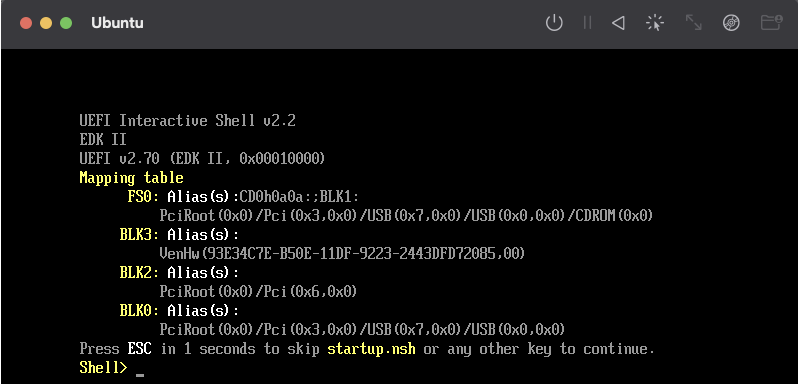The width and height of the screenshot is (798, 384).
Task: Select the BLK2: mapping label
Action: pos(139,273)
